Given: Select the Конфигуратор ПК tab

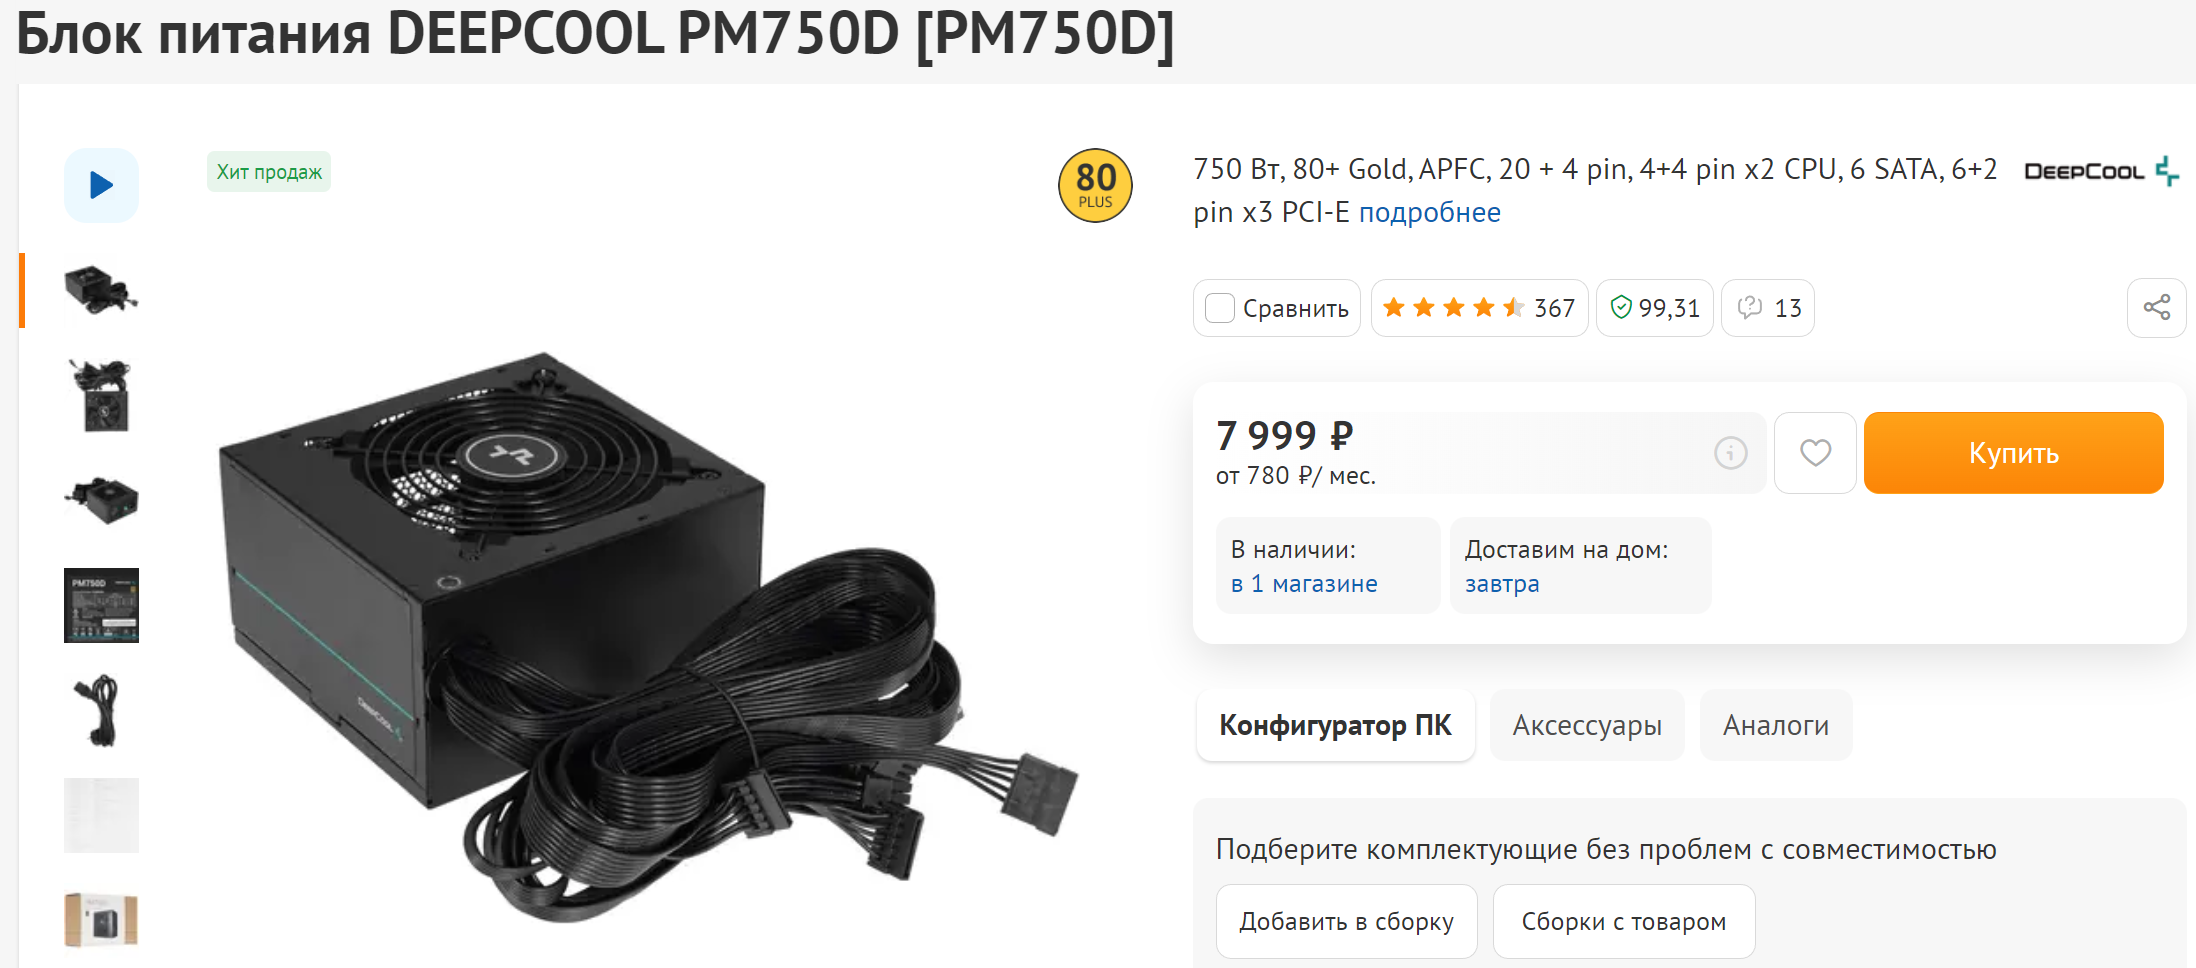Looking at the screenshot, I should 1335,725.
